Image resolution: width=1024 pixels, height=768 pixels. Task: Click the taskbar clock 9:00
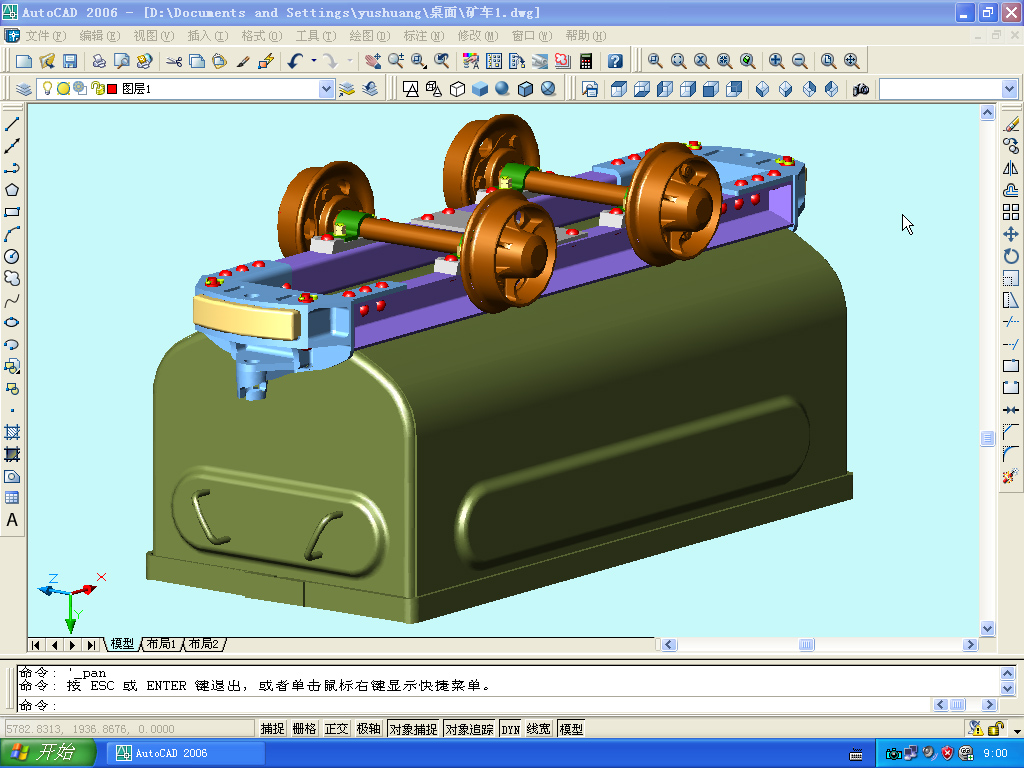tap(995, 753)
